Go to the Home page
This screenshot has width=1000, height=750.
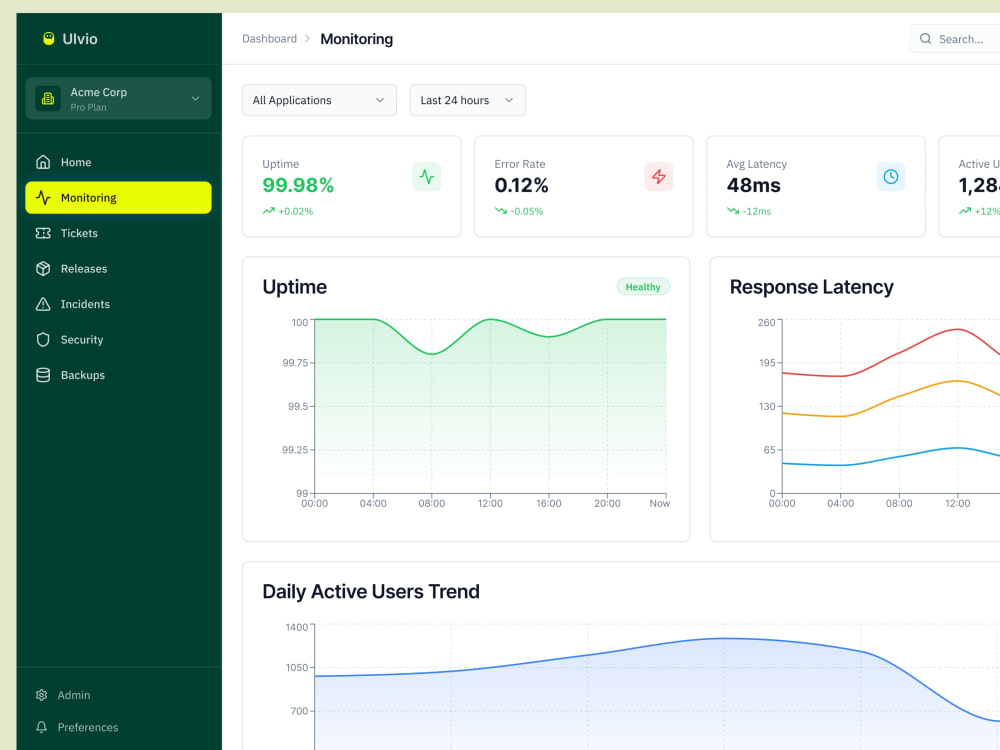point(119,162)
